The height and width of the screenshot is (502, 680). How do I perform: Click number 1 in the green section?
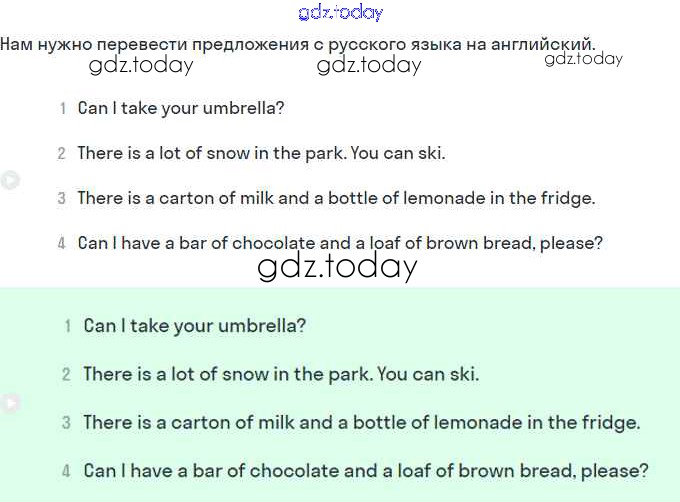67,327
